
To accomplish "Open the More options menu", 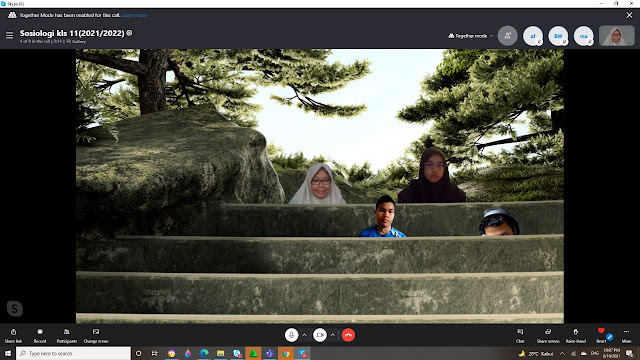I will [627, 336].
